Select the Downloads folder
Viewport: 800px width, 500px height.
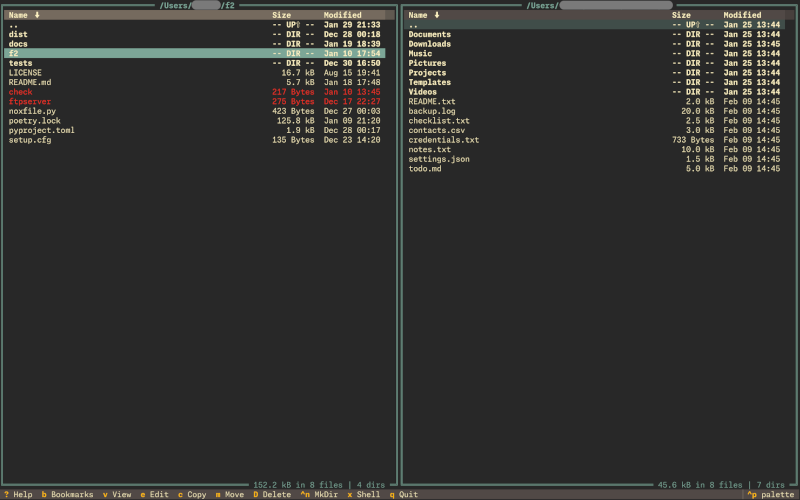[x=594, y=44]
